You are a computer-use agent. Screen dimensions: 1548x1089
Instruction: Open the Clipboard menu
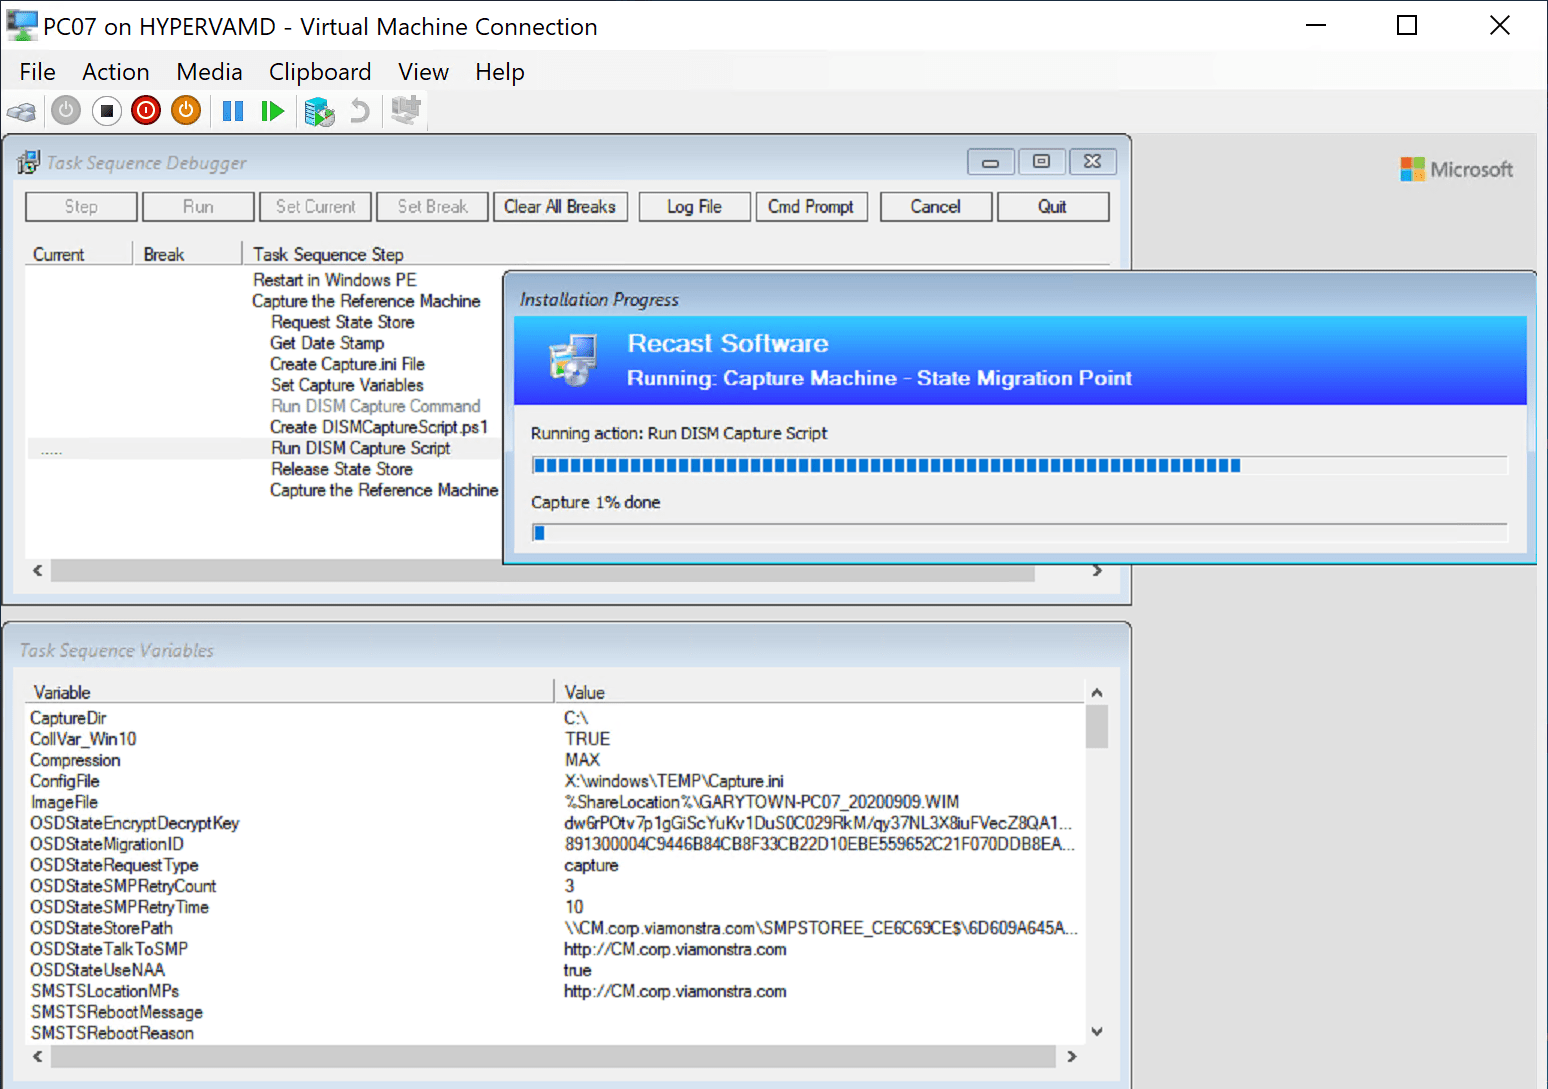tap(320, 71)
